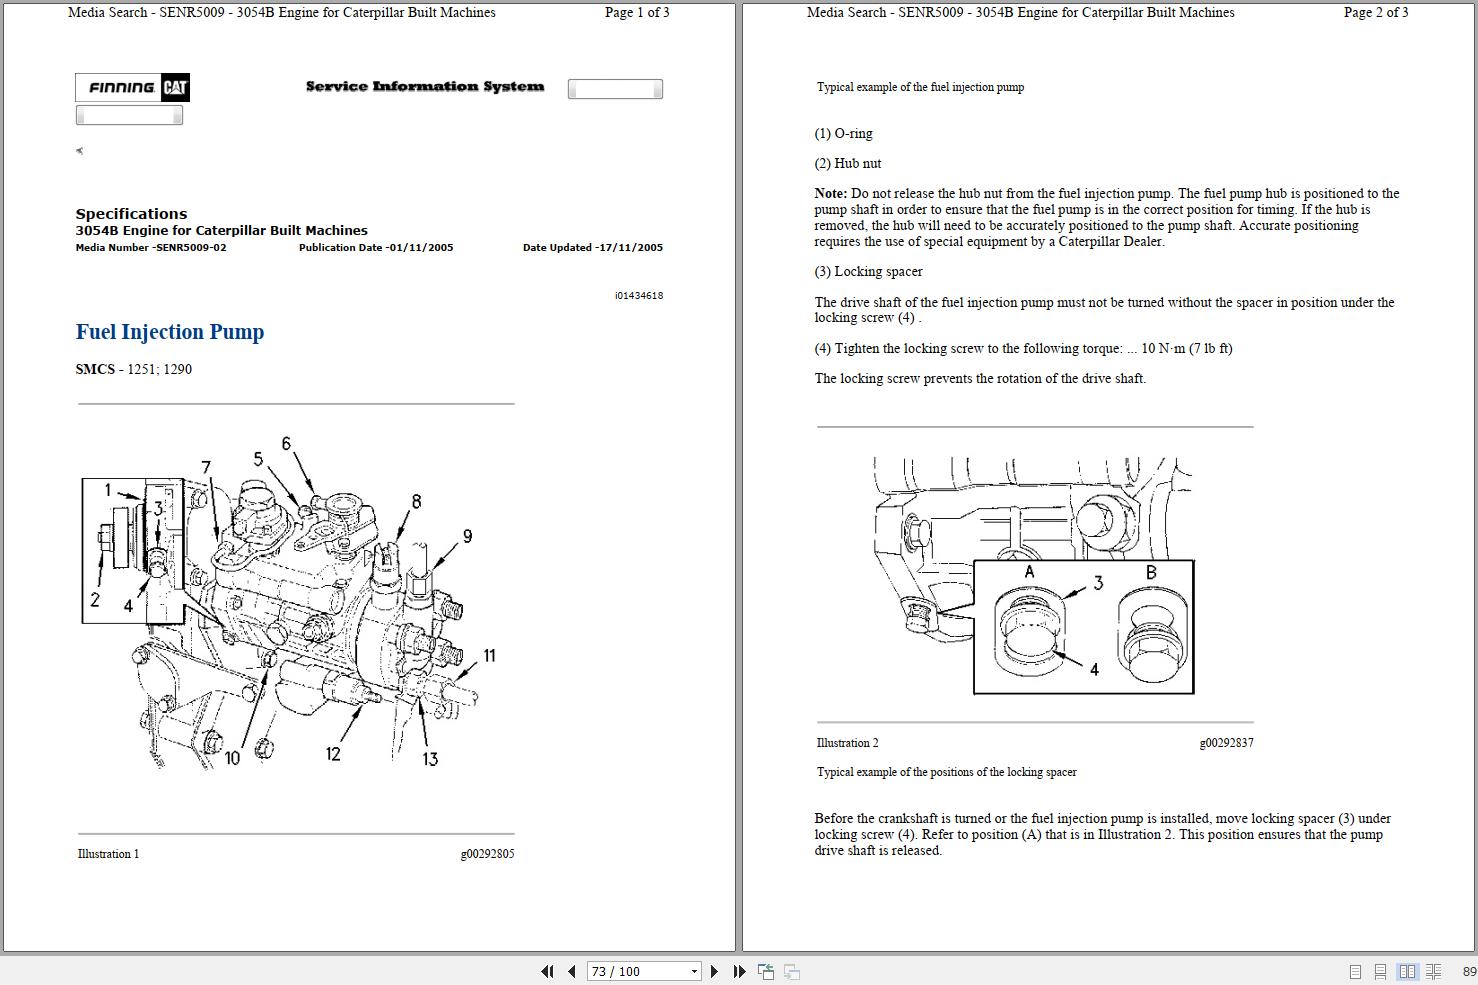Go to the next page
The height and width of the screenshot is (985, 1478).
[x=714, y=971]
